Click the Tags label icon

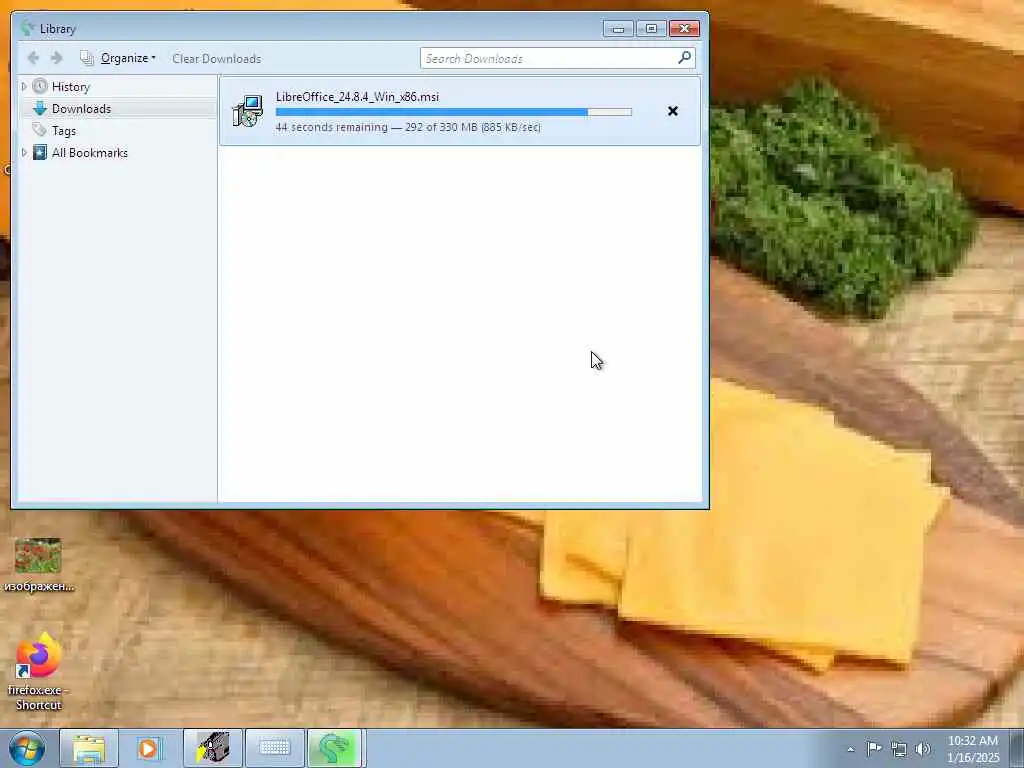[40, 130]
